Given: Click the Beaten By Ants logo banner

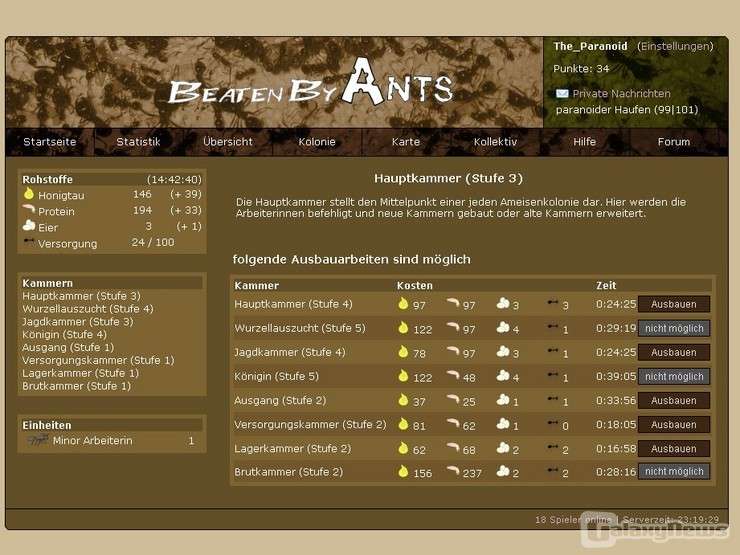Looking at the screenshot, I should pos(311,84).
